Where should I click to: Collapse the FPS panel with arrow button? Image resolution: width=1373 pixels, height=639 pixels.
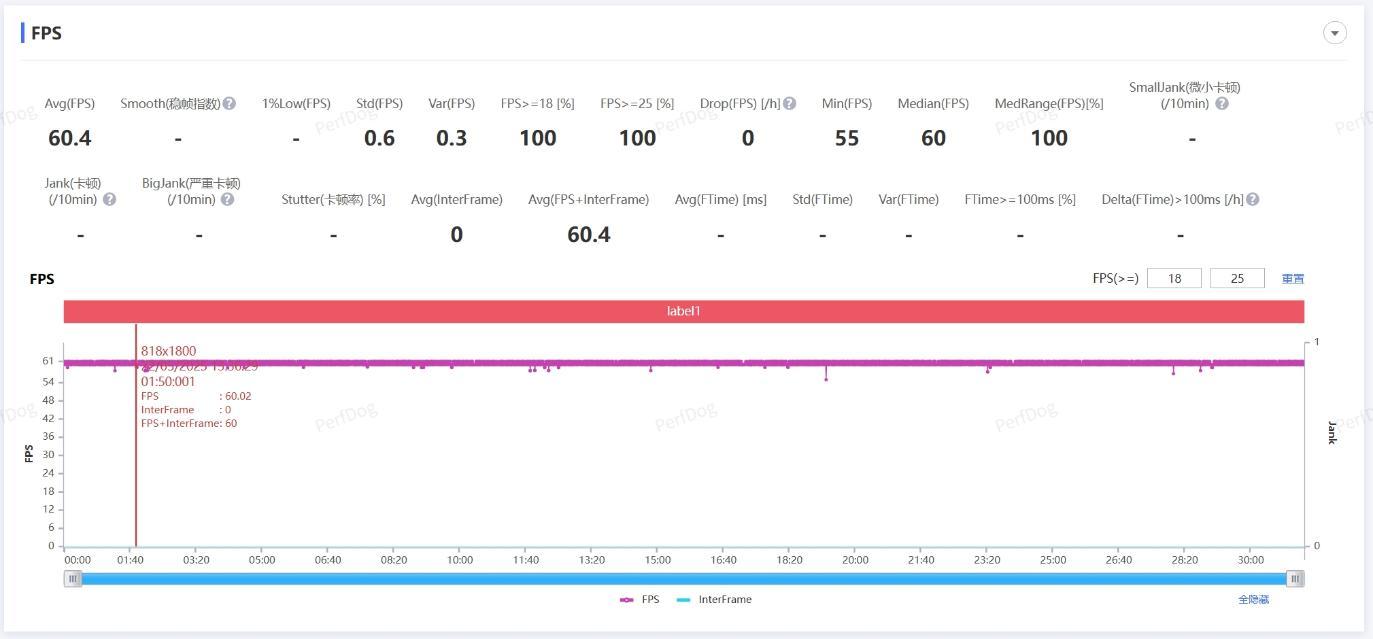pyautogui.click(x=1335, y=33)
